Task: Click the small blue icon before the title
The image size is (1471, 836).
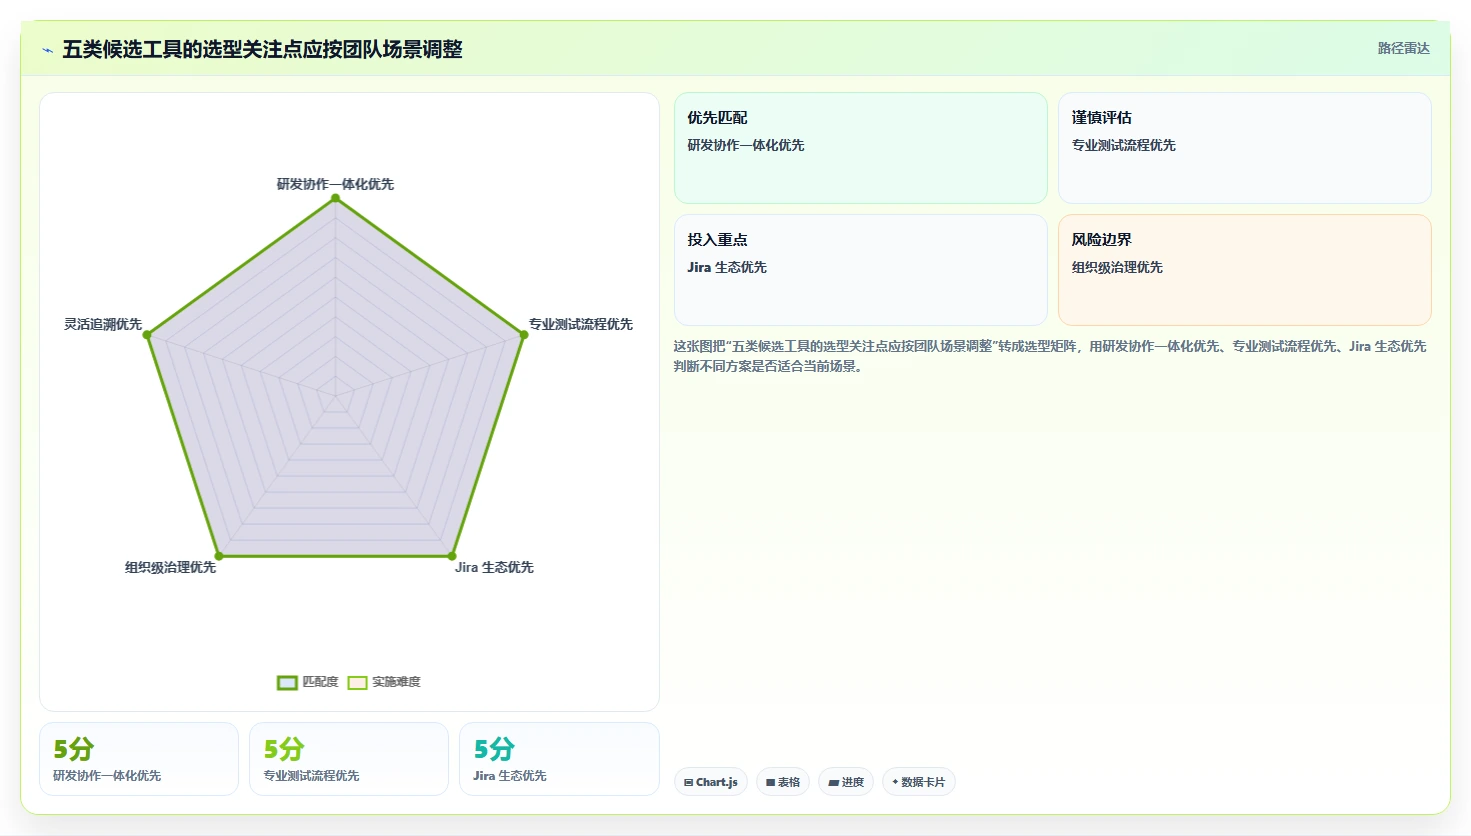Action: 47,50
